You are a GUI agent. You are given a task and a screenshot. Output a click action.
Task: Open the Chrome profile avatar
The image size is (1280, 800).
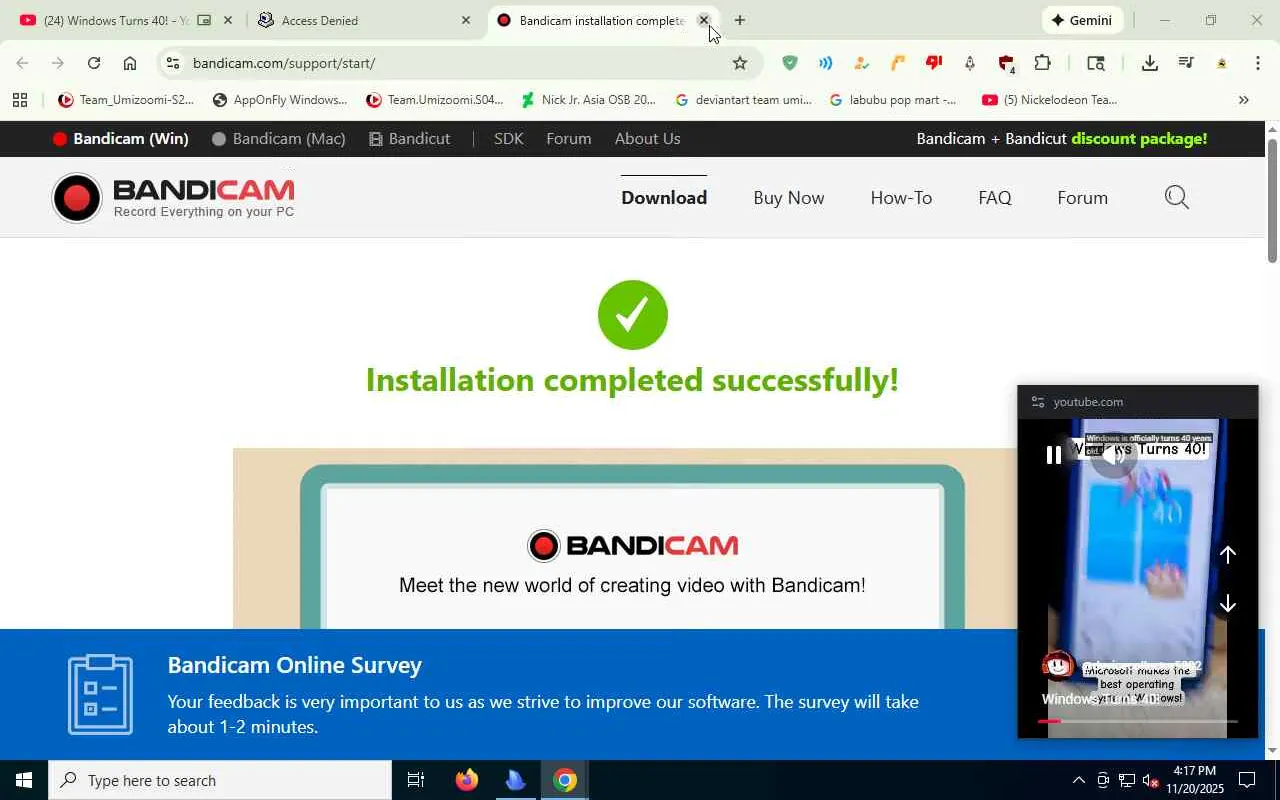click(1222, 63)
